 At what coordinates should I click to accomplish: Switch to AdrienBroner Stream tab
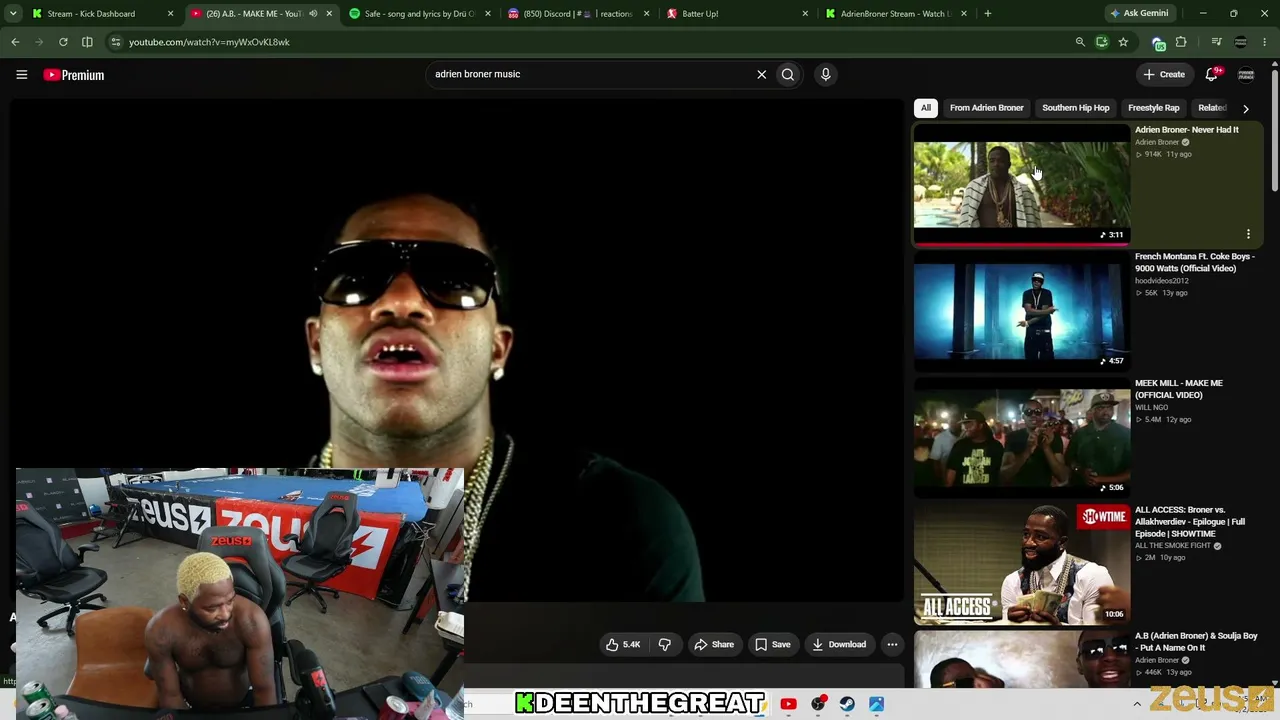click(896, 14)
